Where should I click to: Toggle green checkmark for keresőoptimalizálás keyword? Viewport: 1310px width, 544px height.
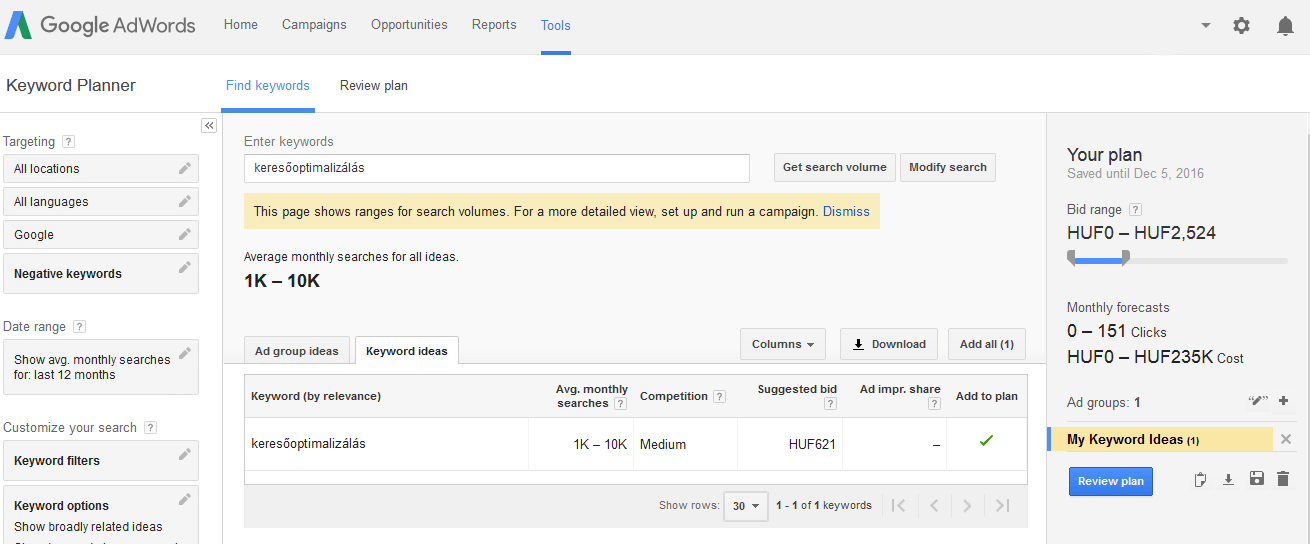[986, 440]
